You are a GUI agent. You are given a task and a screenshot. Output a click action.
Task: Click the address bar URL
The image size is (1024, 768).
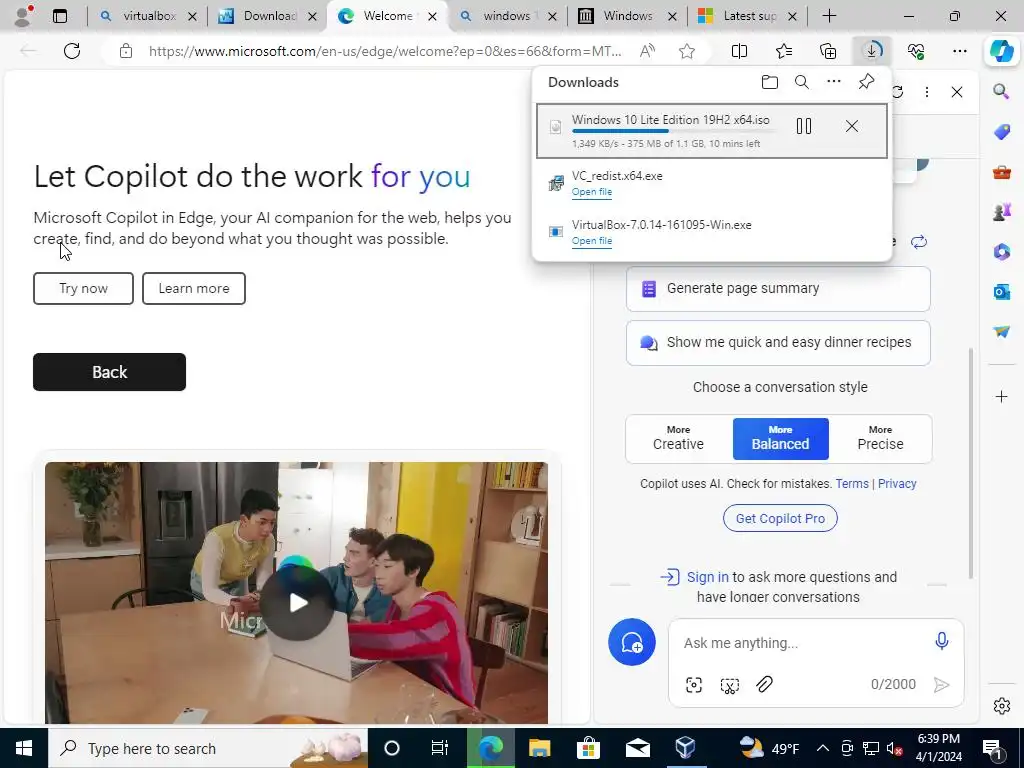click(385, 51)
